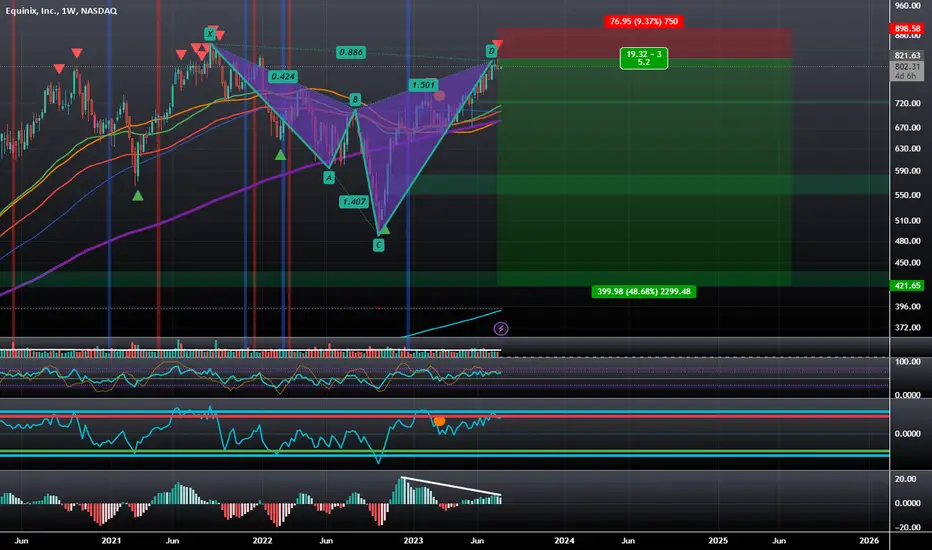This screenshot has width=932, height=550.
Task: Click the 450.00 price axis label
Action: coord(908,263)
